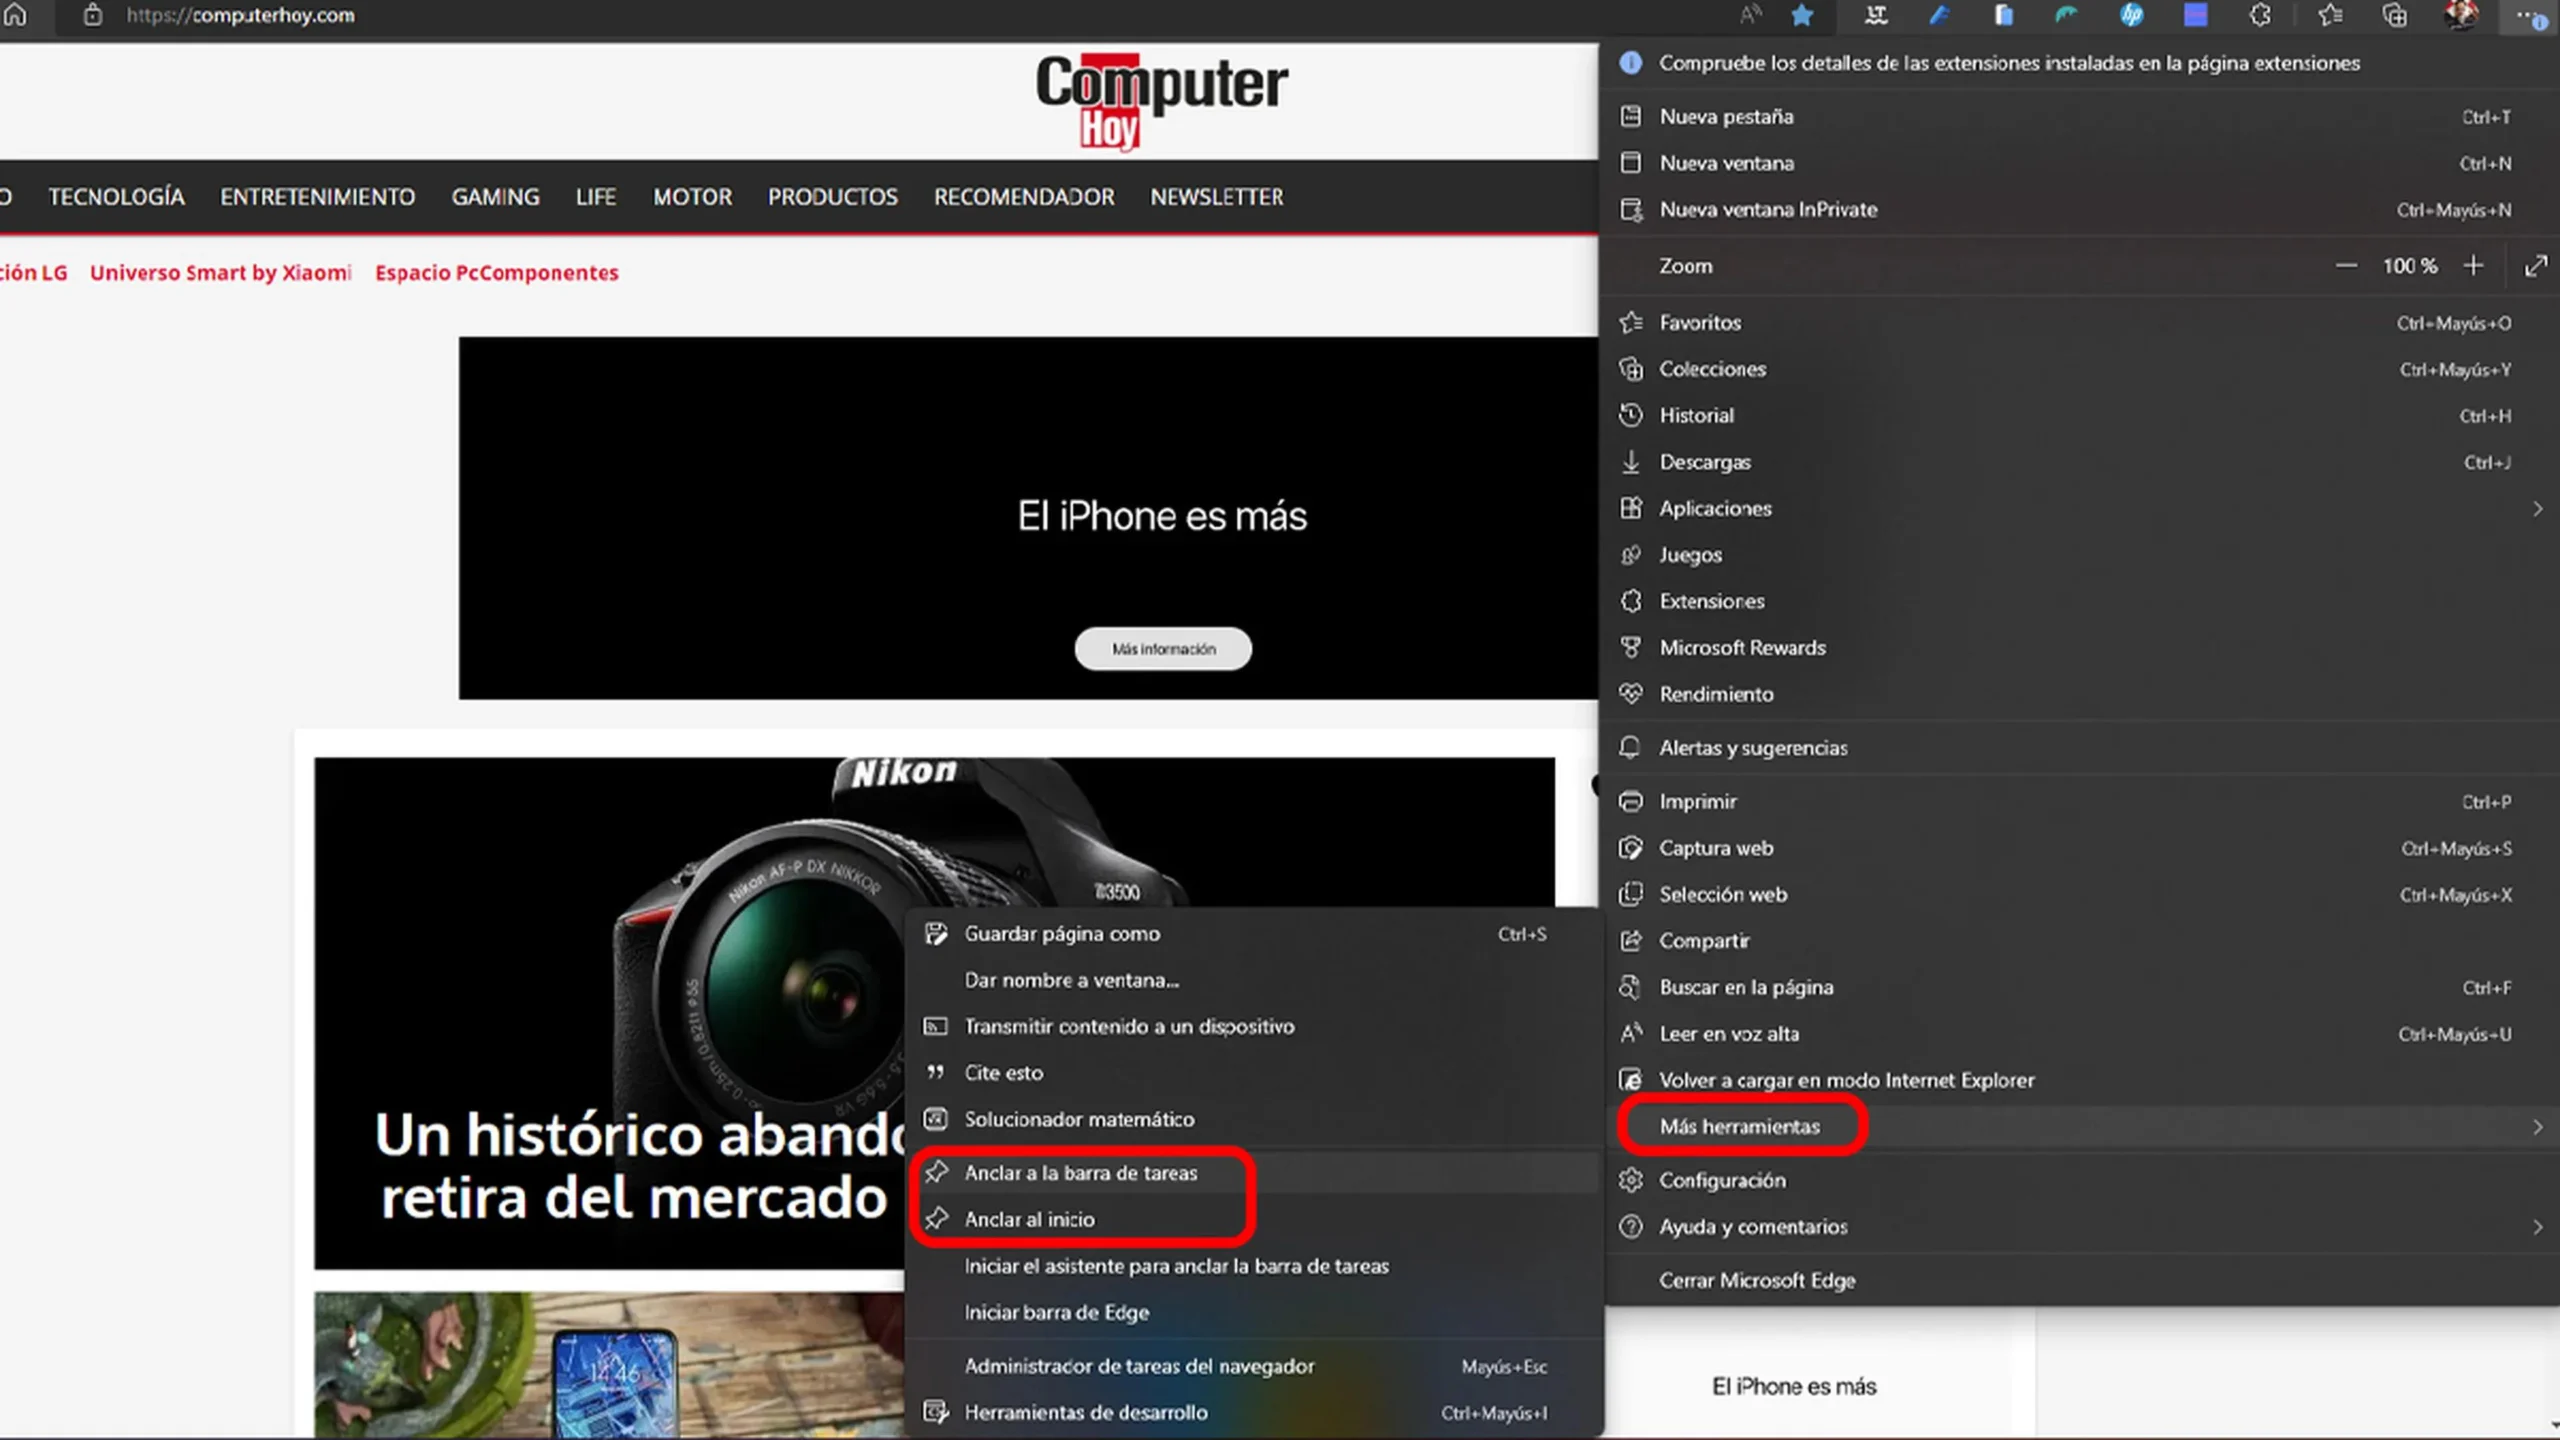Choose Iniciar barra de Edge
The width and height of the screenshot is (2560, 1440).
pos(1255,1312)
